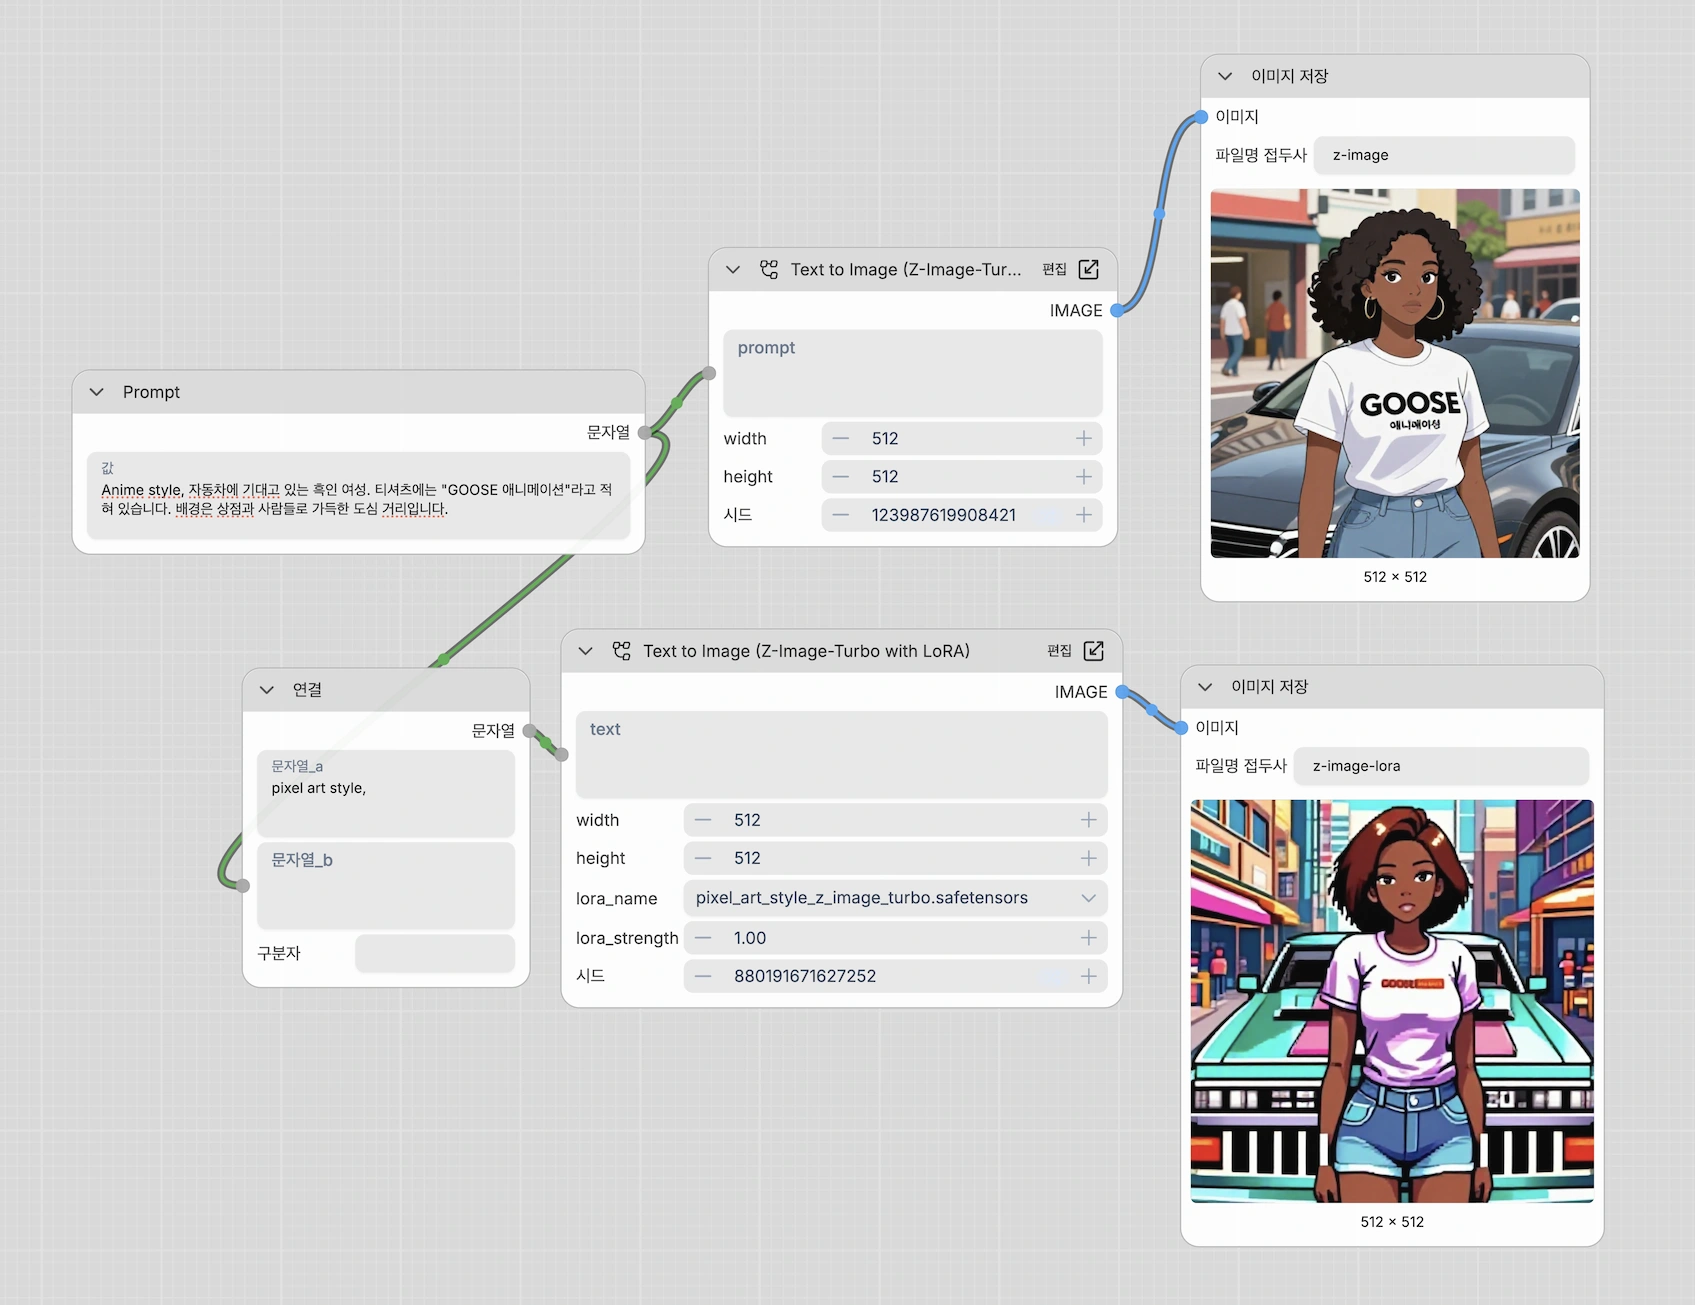This screenshot has width=1695, height=1305.
Task: Increase width on Z-Image-Tur... node
Action: pyautogui.click(x=1084, y=439)
